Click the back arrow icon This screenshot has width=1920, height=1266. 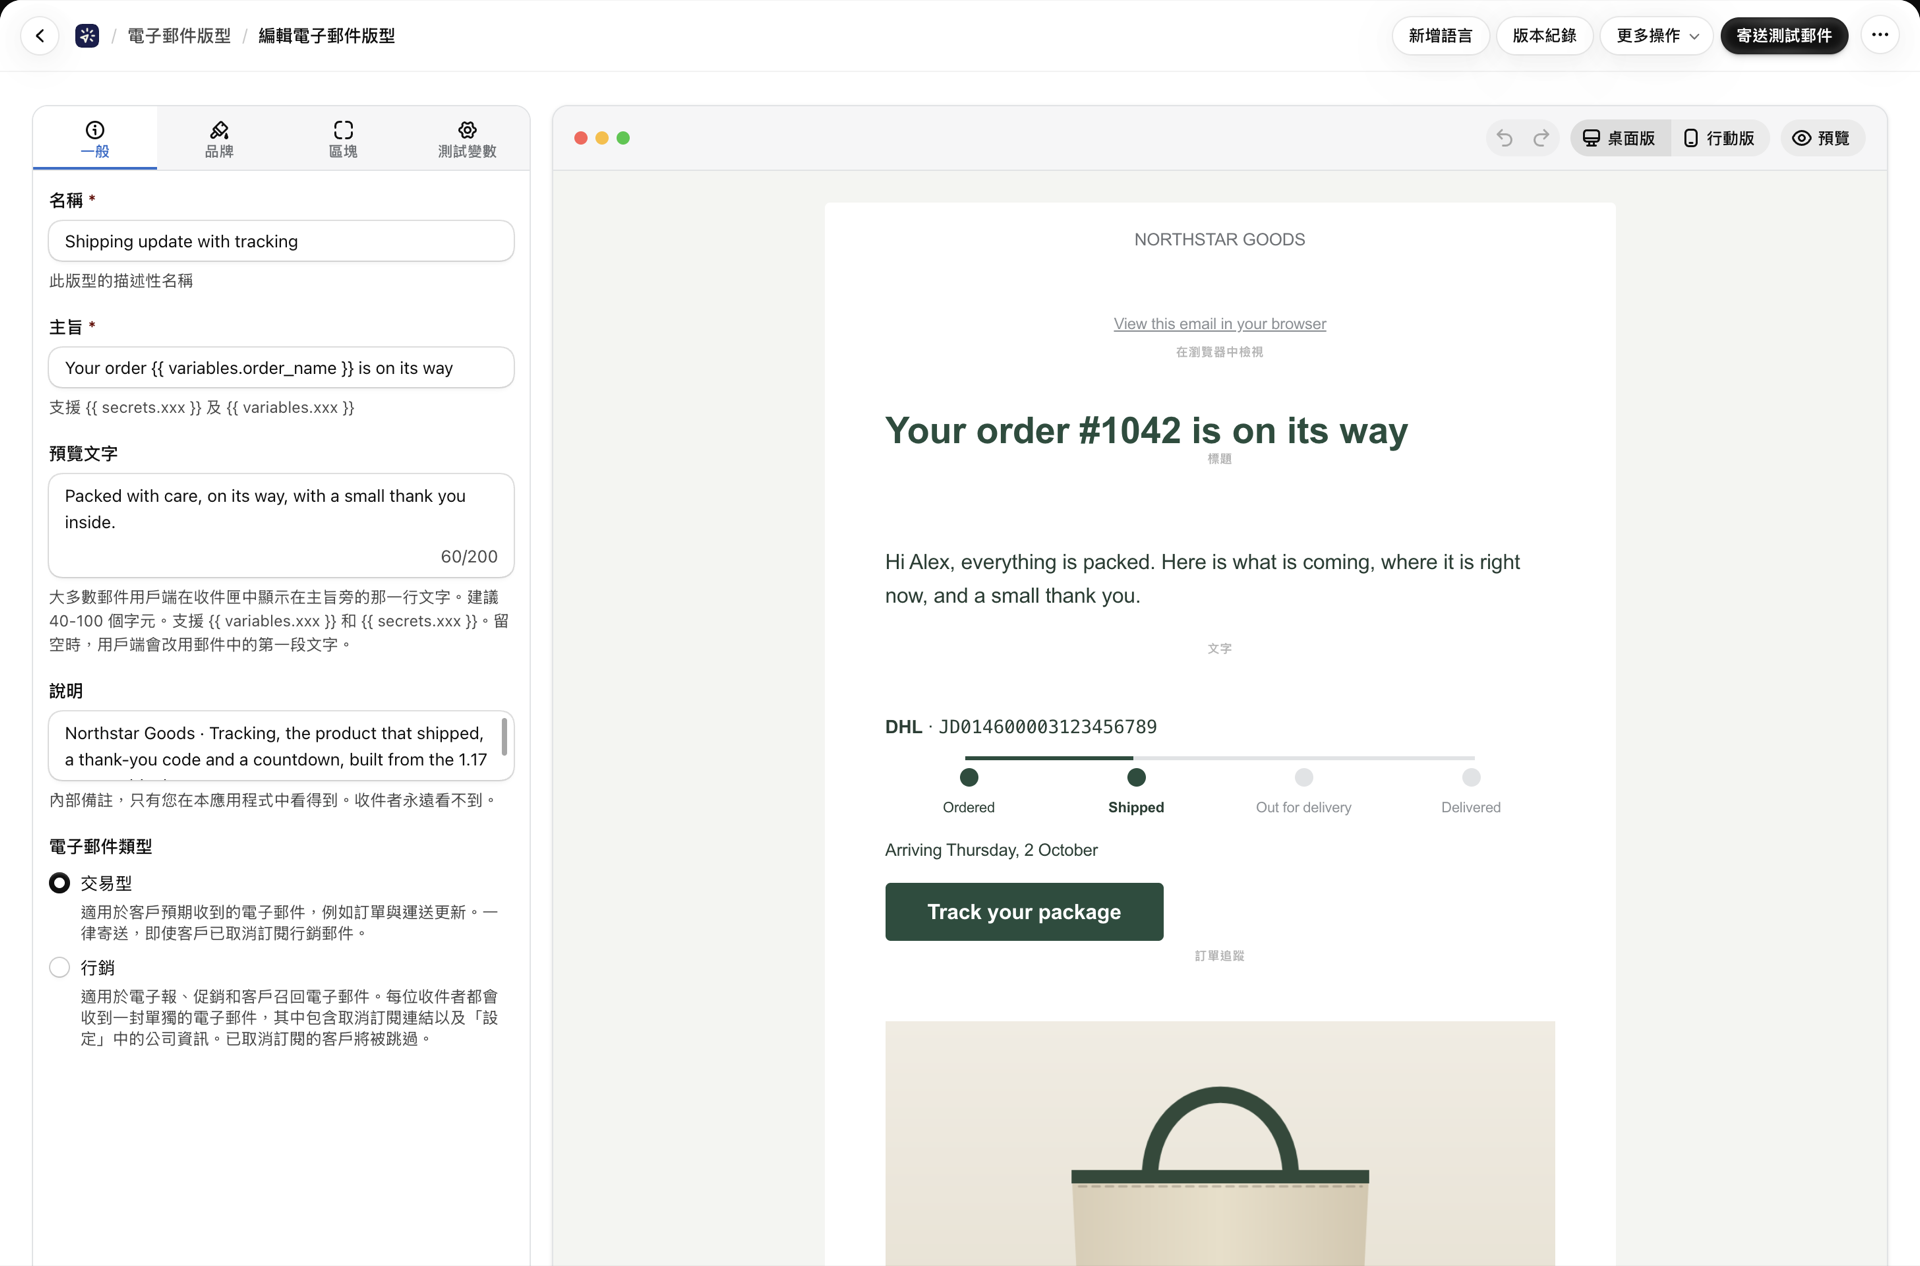click(x=40, y=36)
